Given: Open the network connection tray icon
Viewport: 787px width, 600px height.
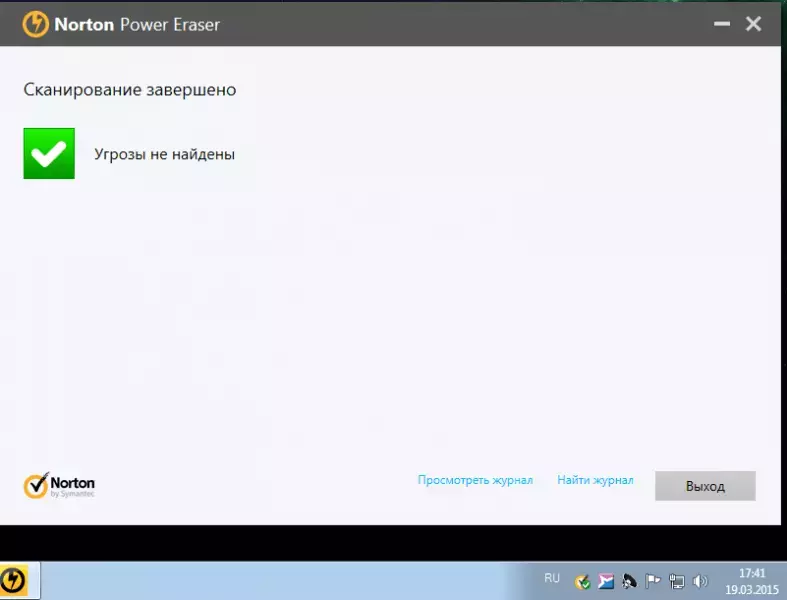Looking at the screenshot, I should pos(676,581).
